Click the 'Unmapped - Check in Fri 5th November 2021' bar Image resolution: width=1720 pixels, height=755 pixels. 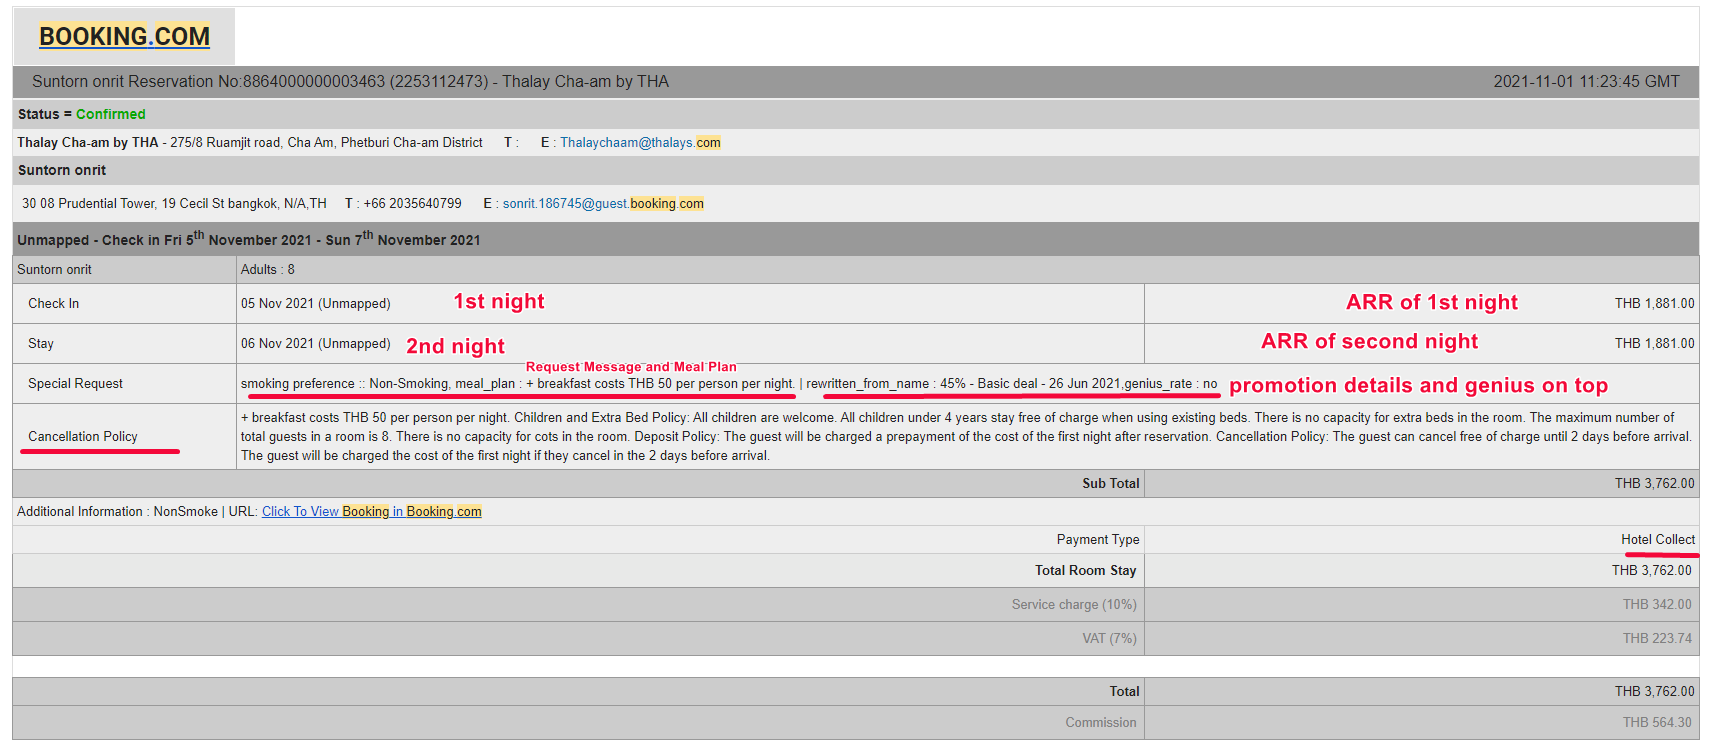(x=856, y=239)
